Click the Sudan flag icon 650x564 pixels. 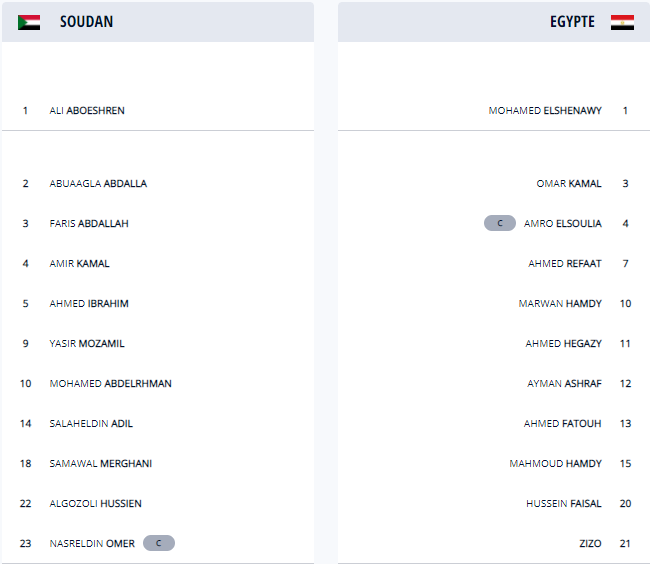coord(29,22)
